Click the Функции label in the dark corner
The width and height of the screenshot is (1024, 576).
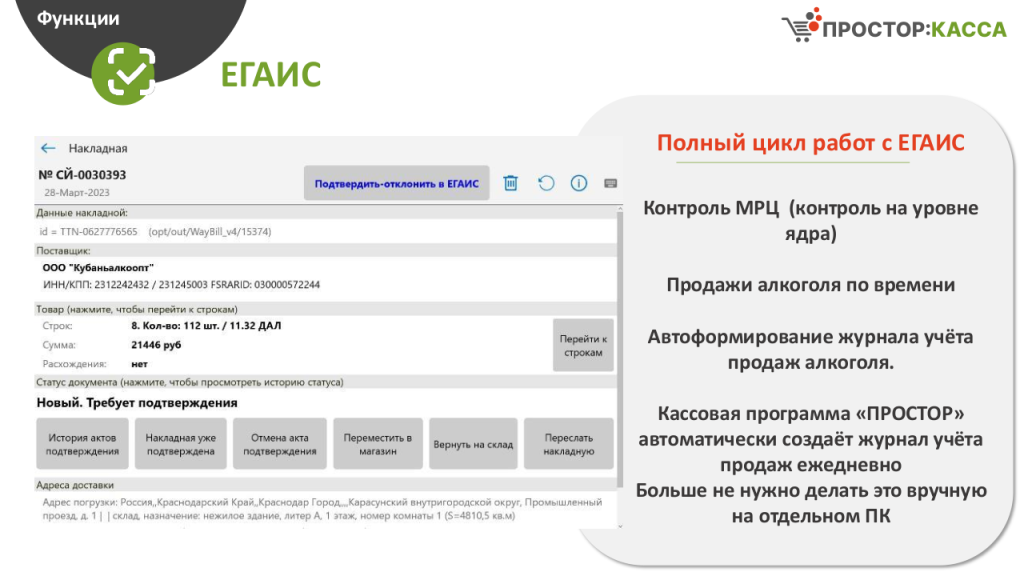click(78, 18)
